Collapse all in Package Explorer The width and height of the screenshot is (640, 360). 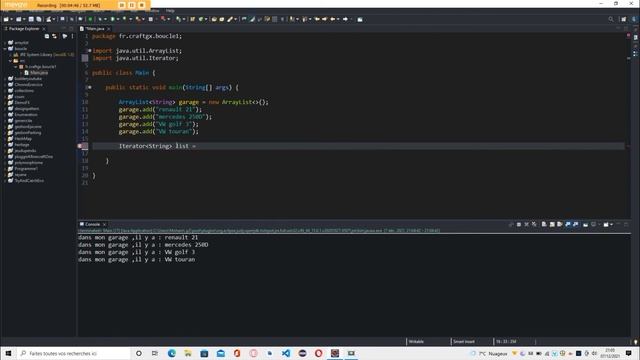click(x=47, y=36)
